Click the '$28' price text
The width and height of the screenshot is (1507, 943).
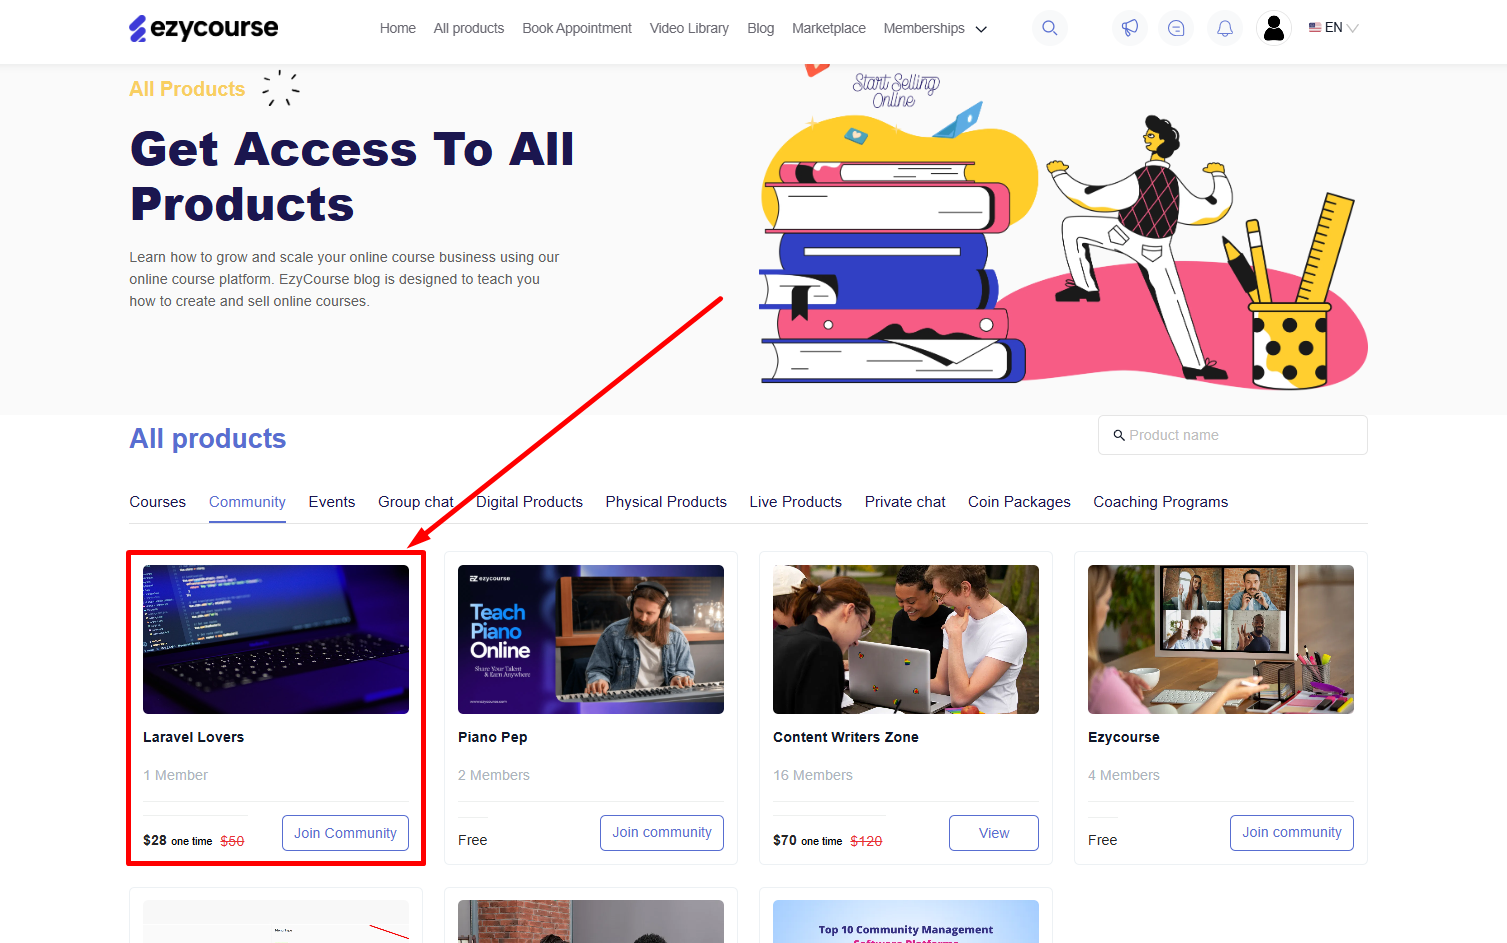[155, 840]
